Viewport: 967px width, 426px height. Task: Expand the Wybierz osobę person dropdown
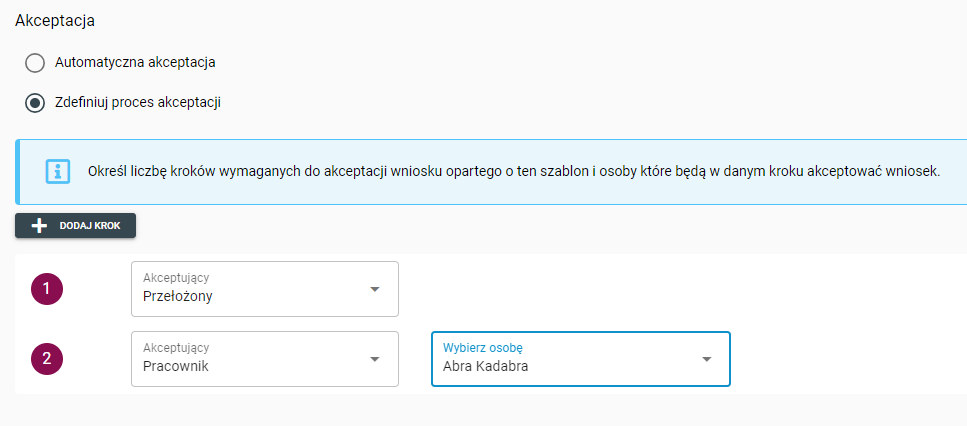(580, 359)
